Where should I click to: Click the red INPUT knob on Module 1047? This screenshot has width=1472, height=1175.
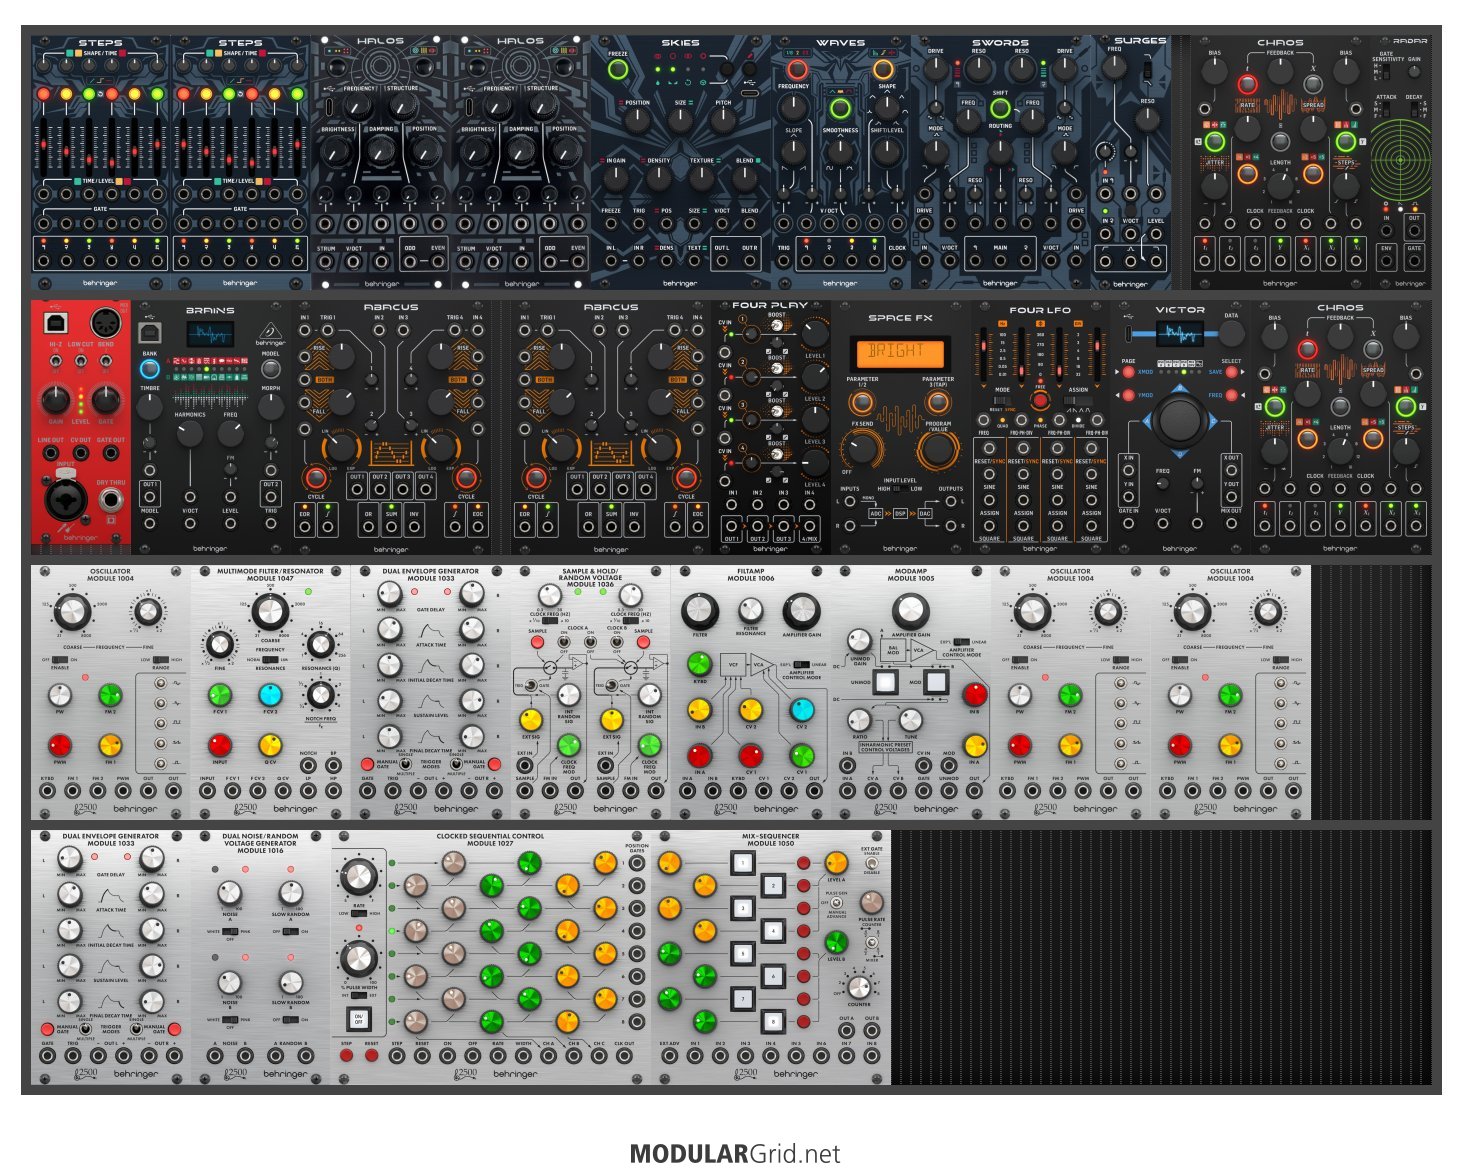pyautogui.click(x=219, y=745)
